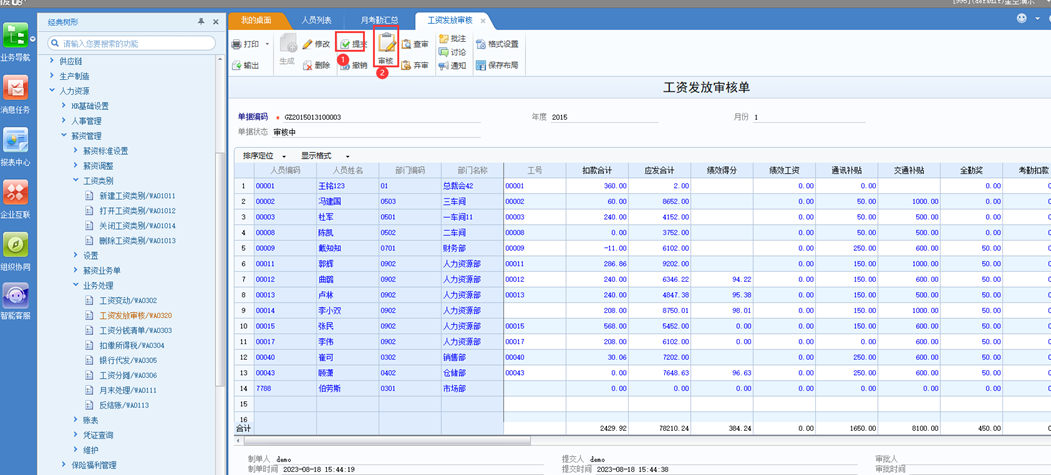Pin the 经典树形 panel with pushpin
The image size is (1051, 475).
(201, 22)
